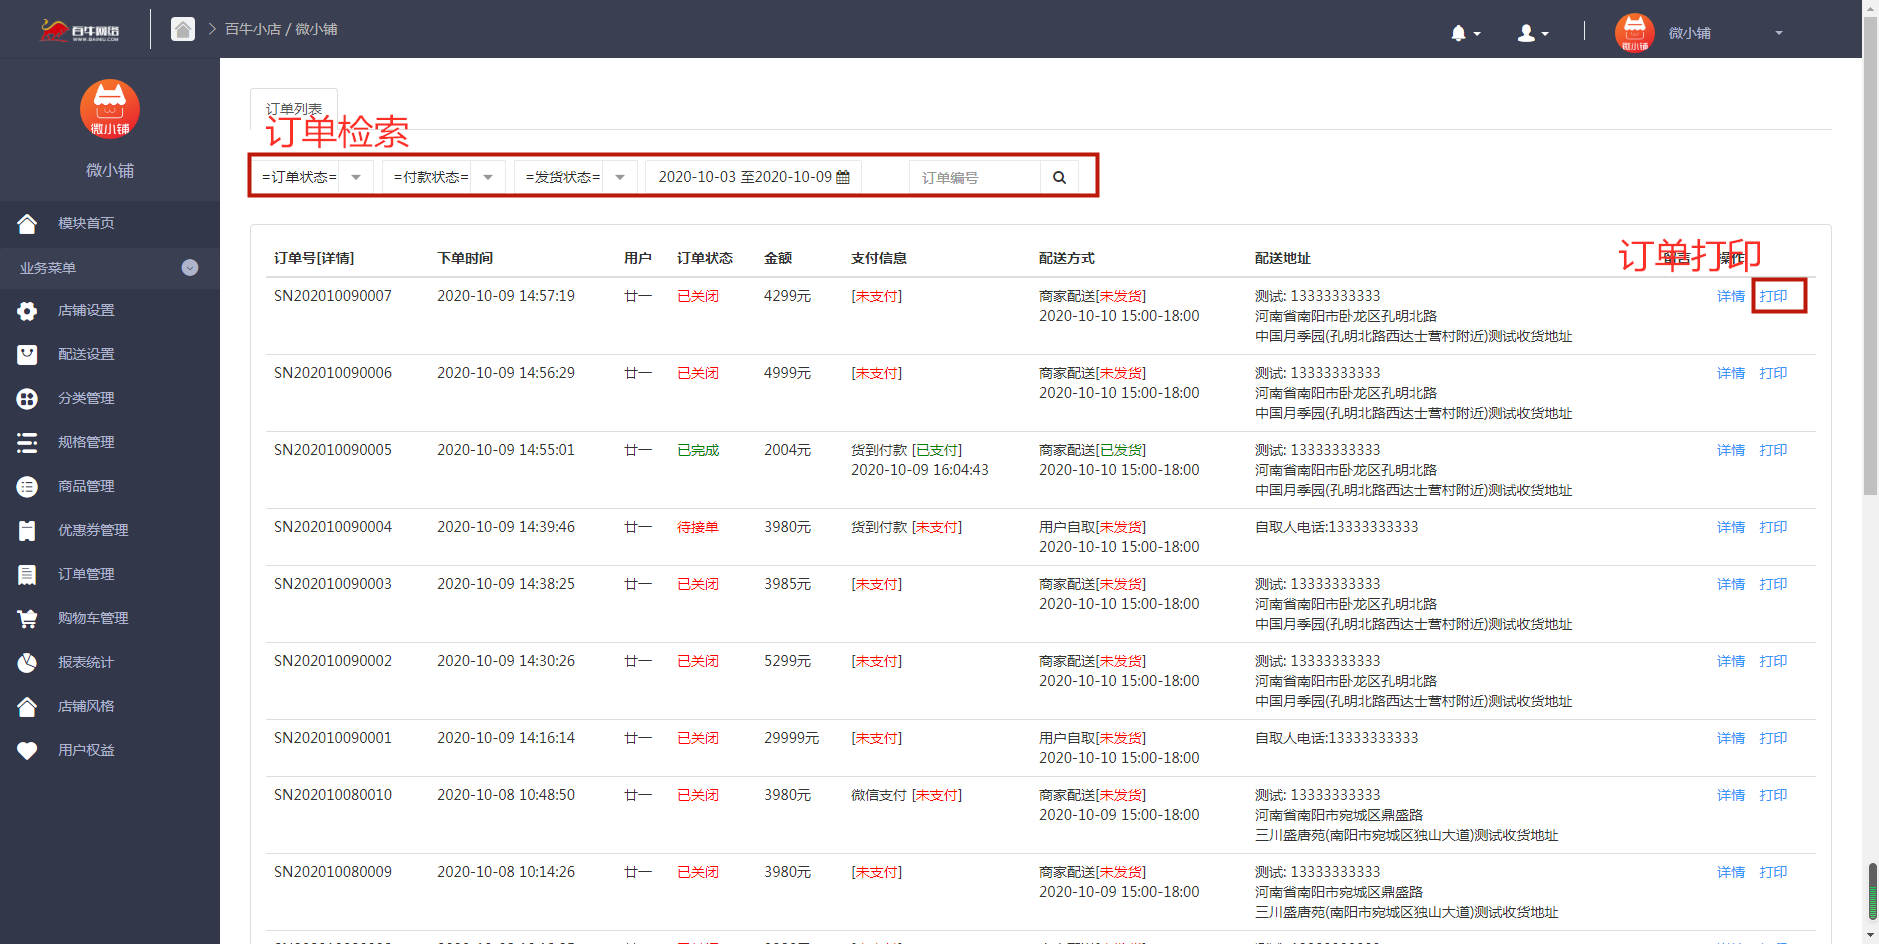Screen dimensions: 1879x944
Task: Click 微信支付 [未支付] payment info
Action: 906,795
